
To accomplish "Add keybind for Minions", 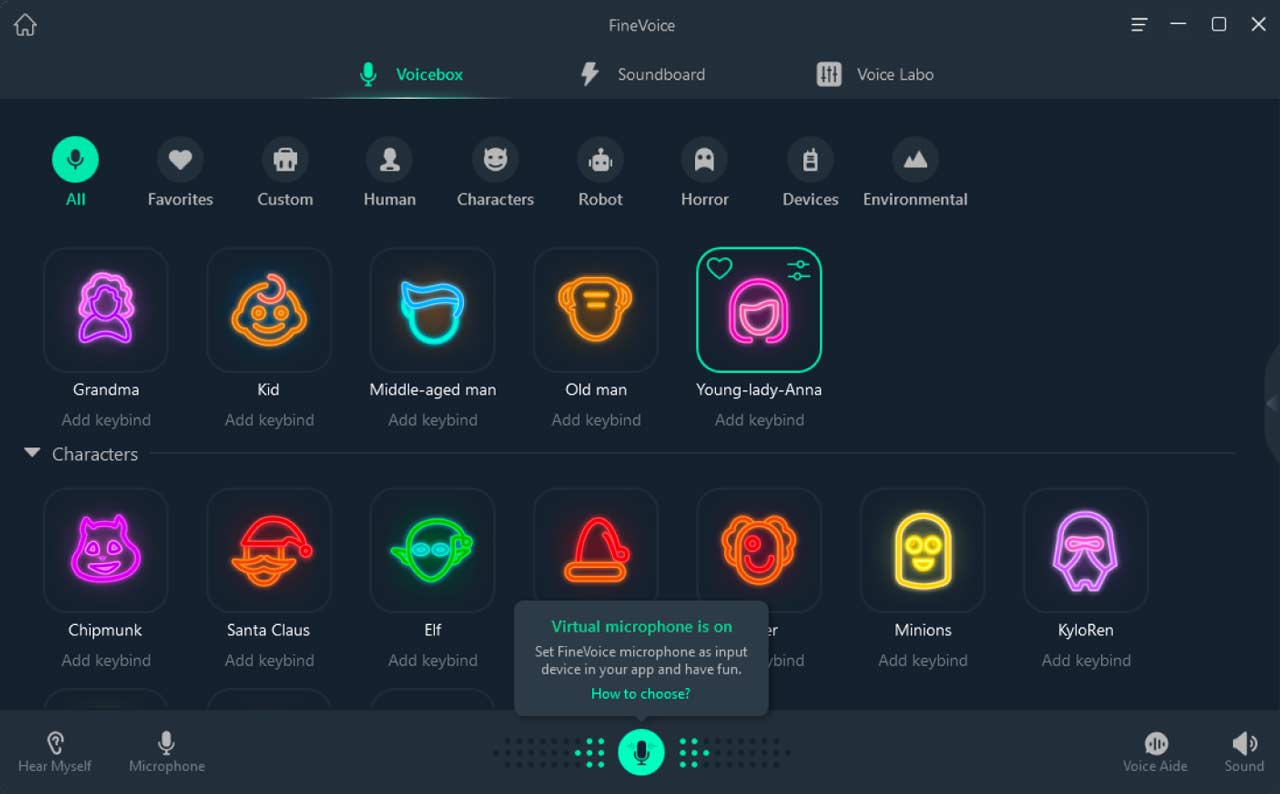I will 923,660.
